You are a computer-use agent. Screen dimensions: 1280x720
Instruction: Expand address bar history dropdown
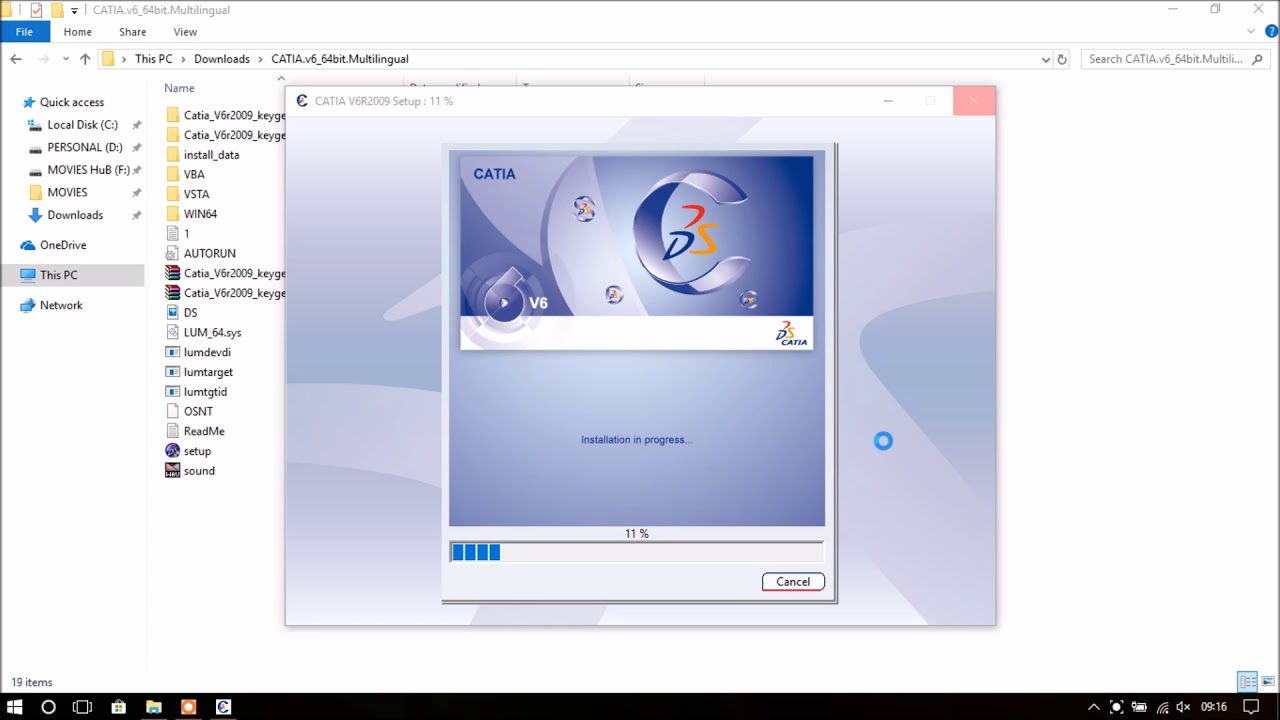pos(1045,59)
